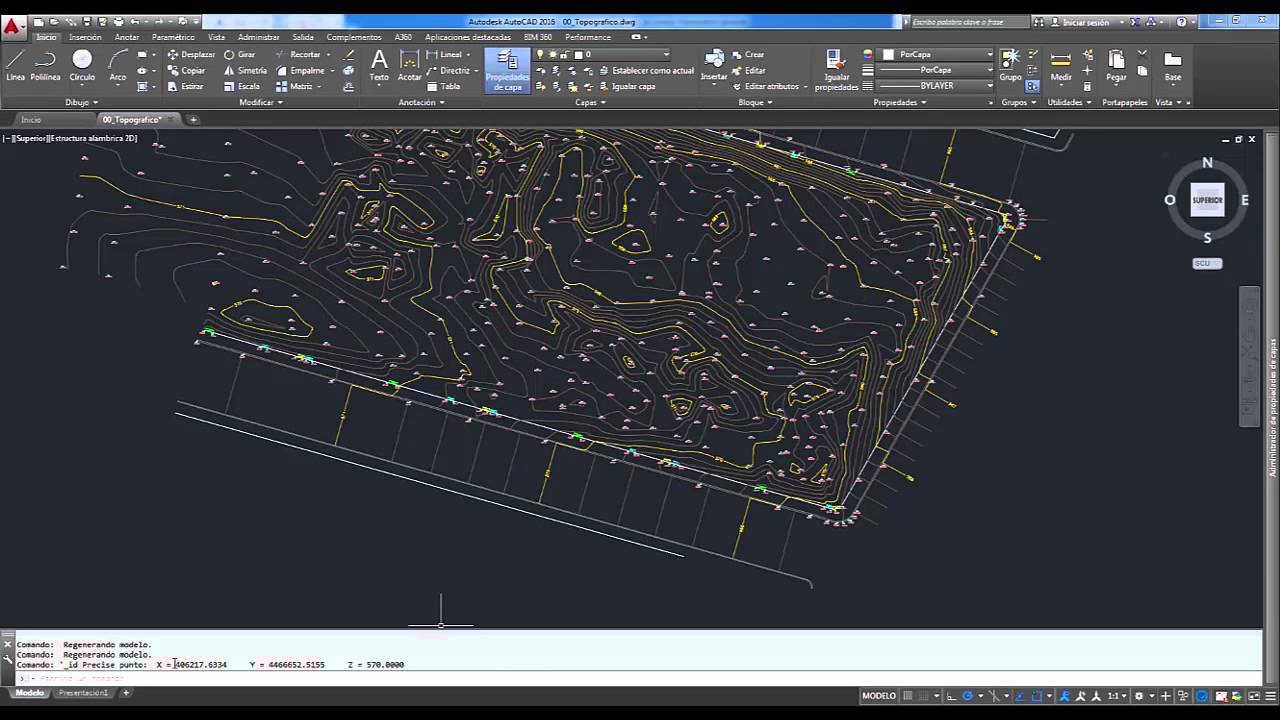This screenshot has width=1280, height=720.
Task: Click the layer 0 color swatch
Action: [578, 55]
